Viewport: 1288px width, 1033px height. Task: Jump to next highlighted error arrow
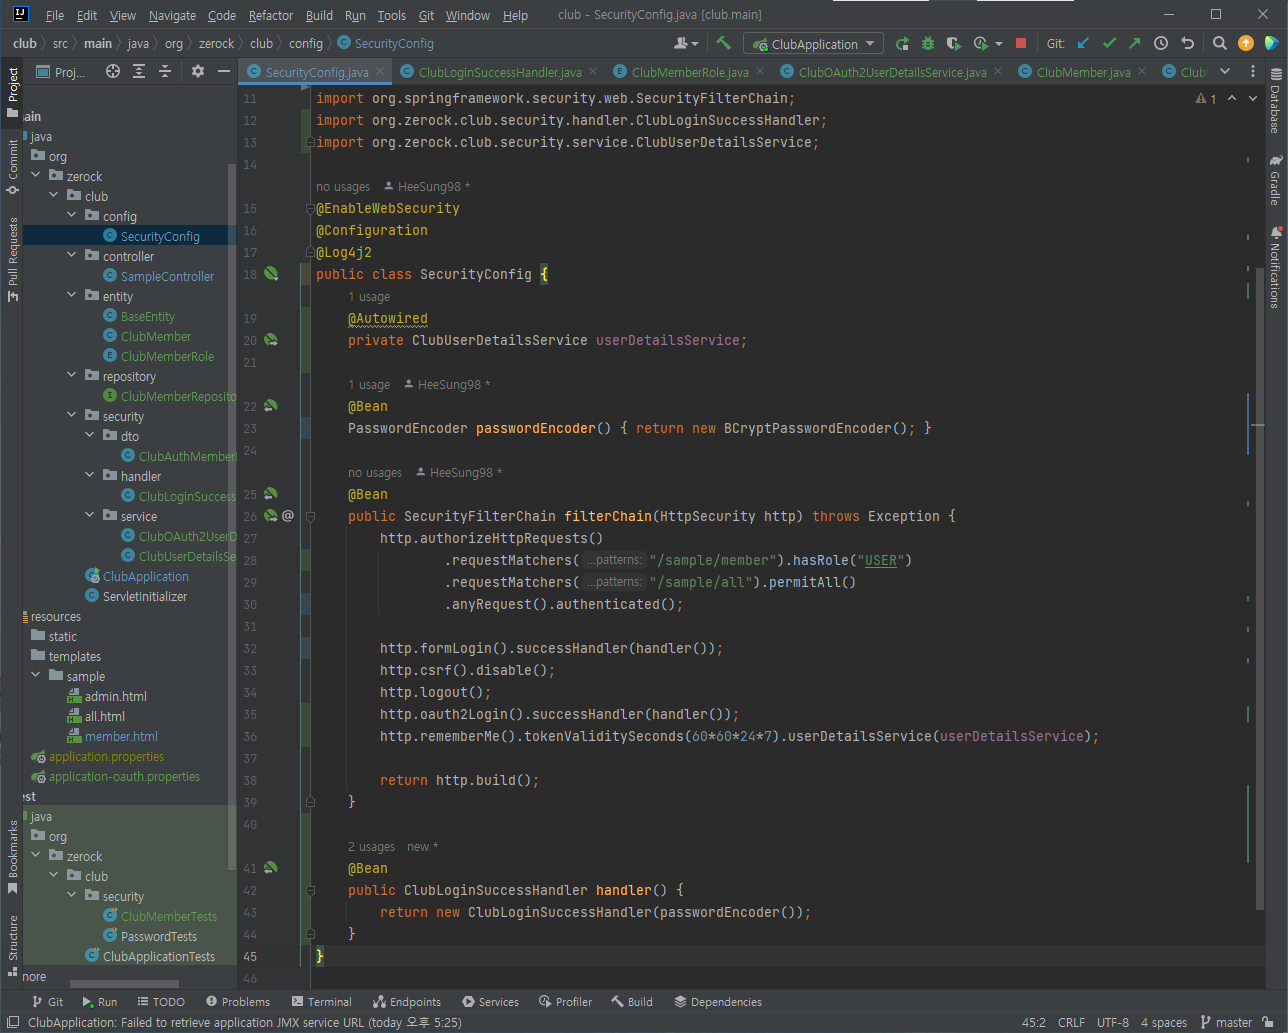pos(1253,99)
